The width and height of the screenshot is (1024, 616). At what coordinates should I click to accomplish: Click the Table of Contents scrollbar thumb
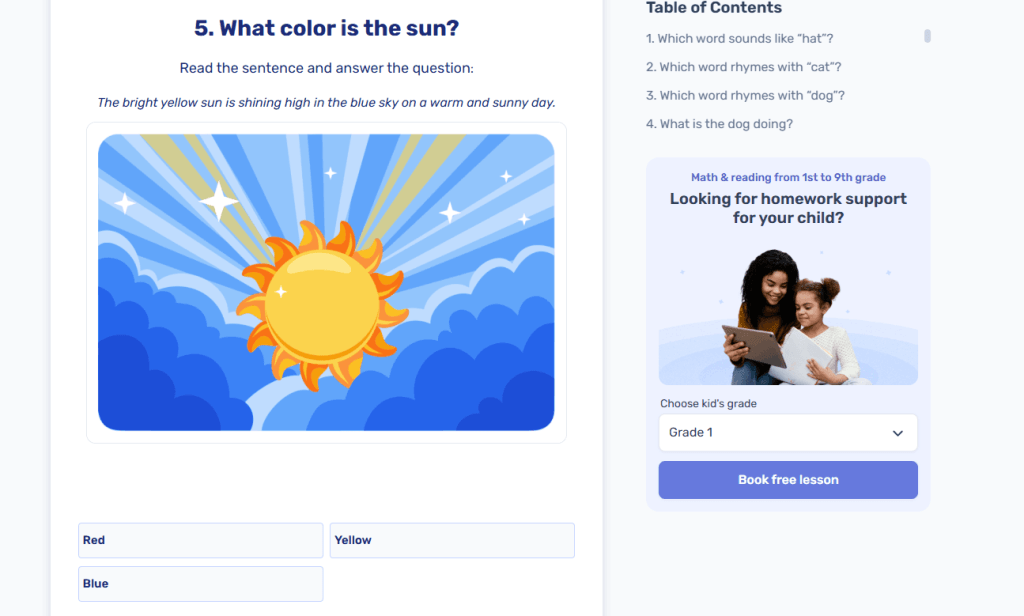[x=927, y=36]
